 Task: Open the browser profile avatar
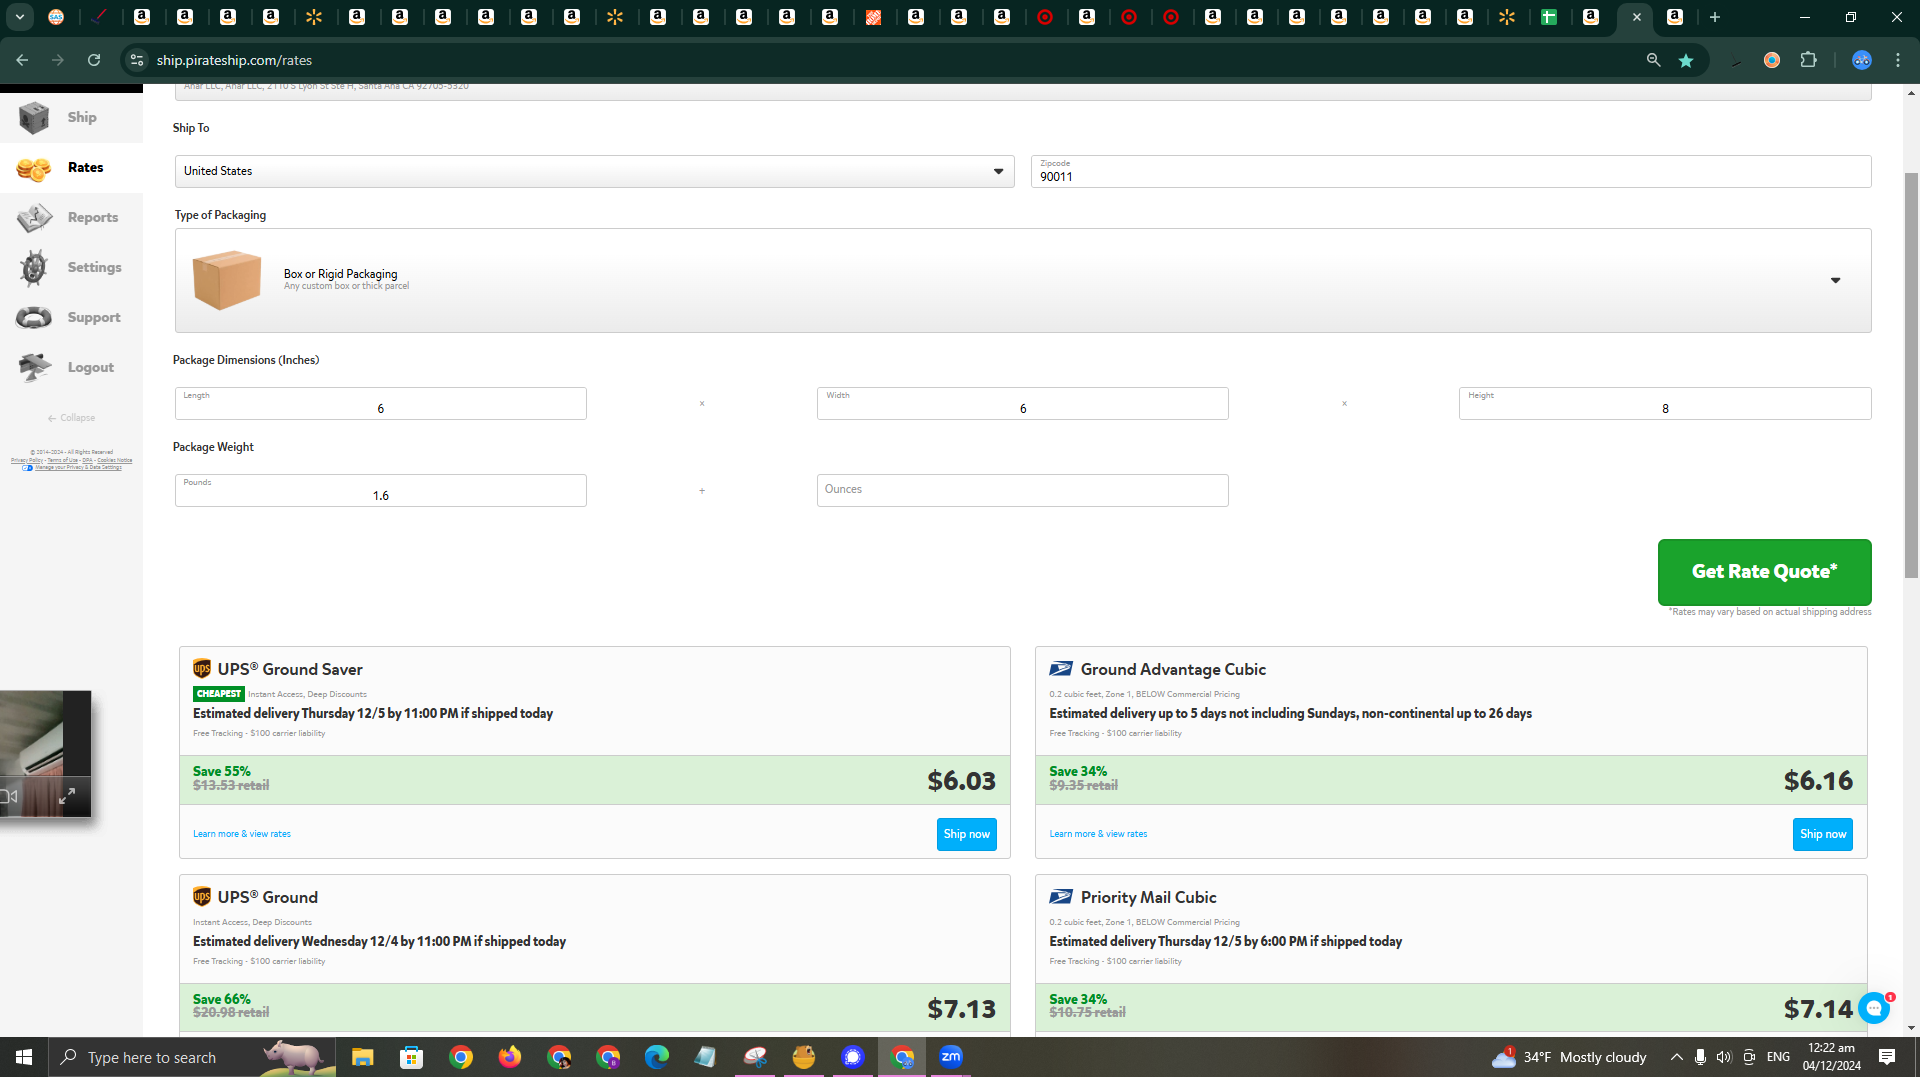coord(1862,60)
